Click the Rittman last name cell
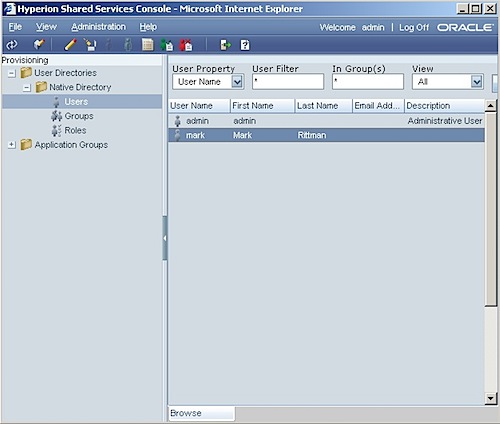500x424 pixels. pos(312,135)
